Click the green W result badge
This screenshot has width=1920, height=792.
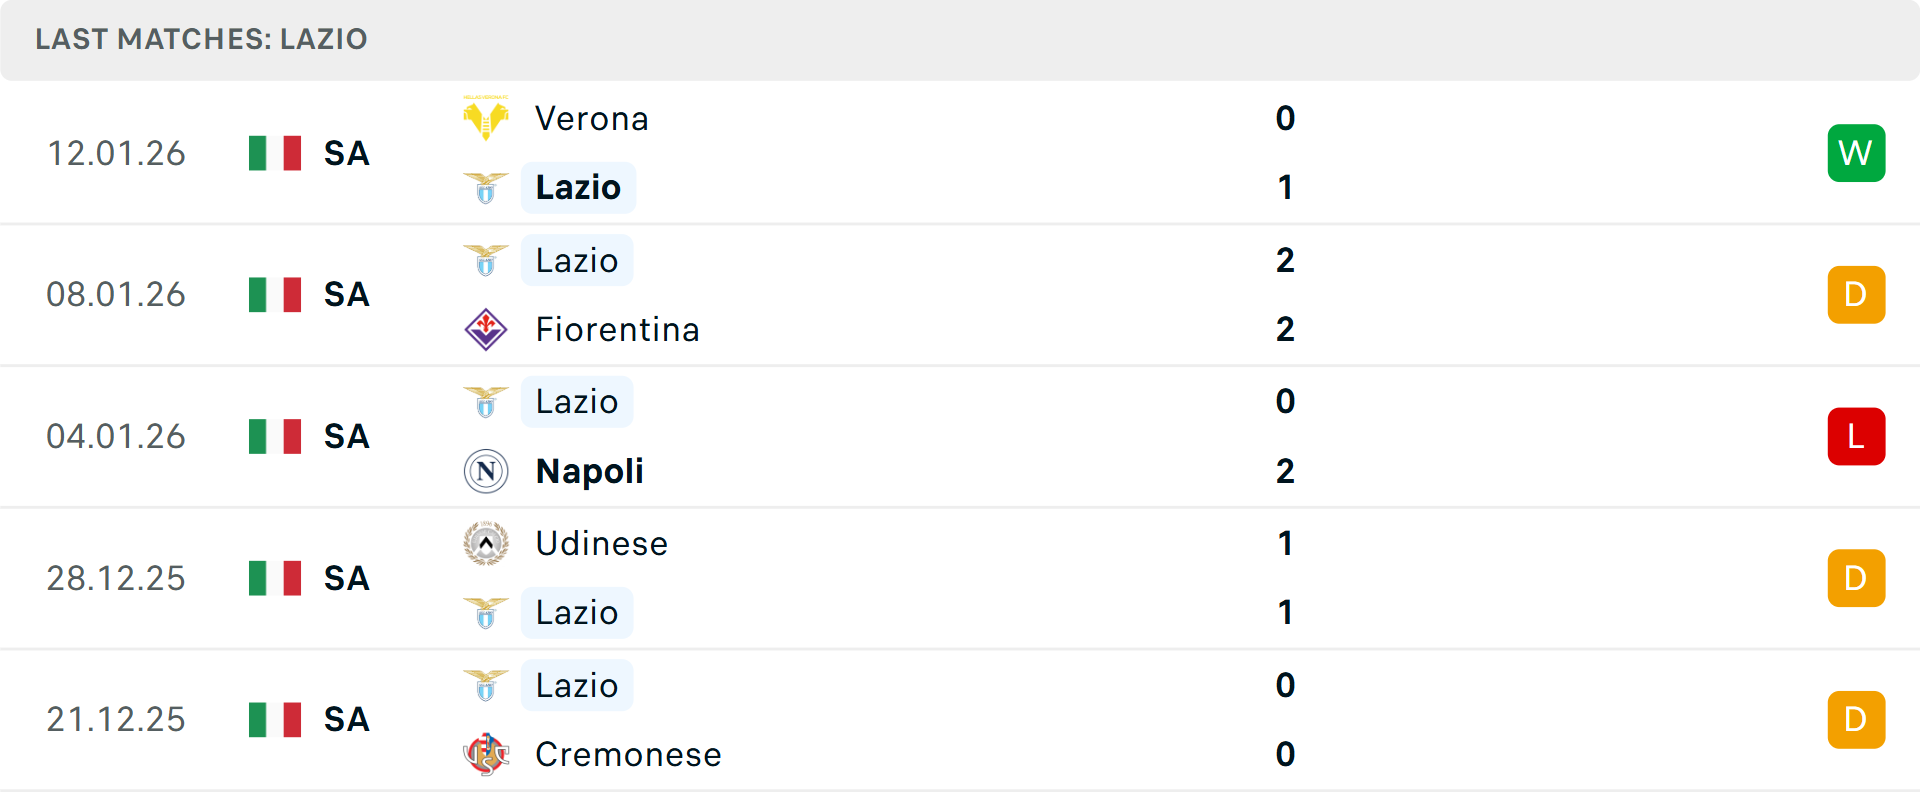[x=1856, y=153]
